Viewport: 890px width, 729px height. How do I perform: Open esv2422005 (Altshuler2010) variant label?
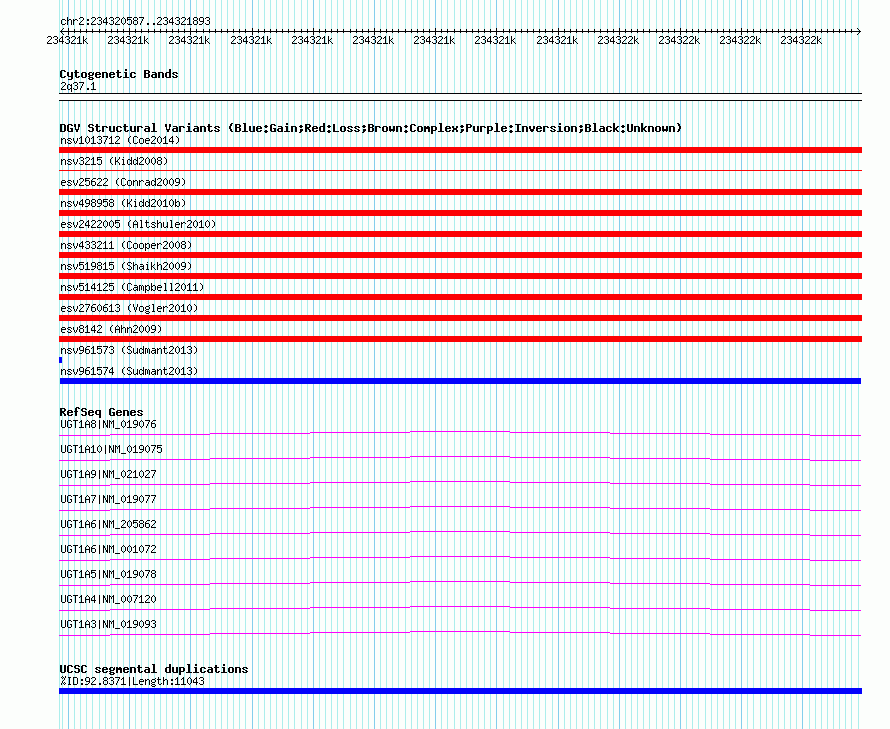pyautogui.click(x=138, y=224)
